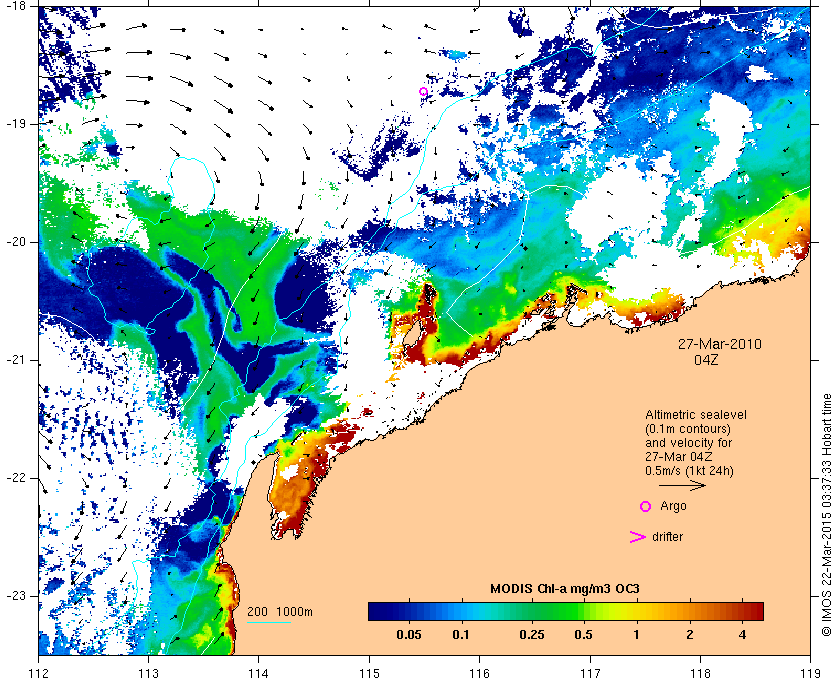This screenshot has height=680, width=840.
Task: Click the "0.5m/s (1kt 24h)" text
Action: pos(689,471)
